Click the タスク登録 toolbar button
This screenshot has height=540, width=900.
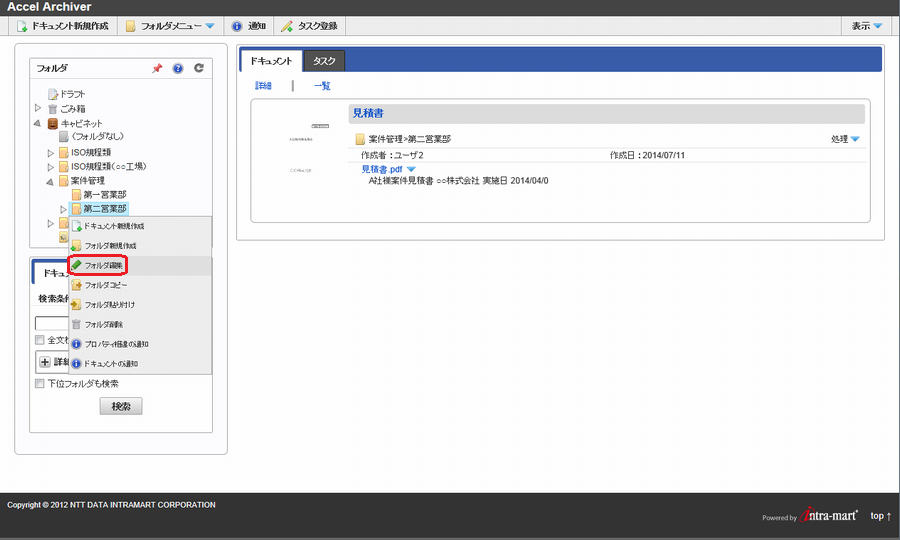pyautogui.click(x=309, y=26)
